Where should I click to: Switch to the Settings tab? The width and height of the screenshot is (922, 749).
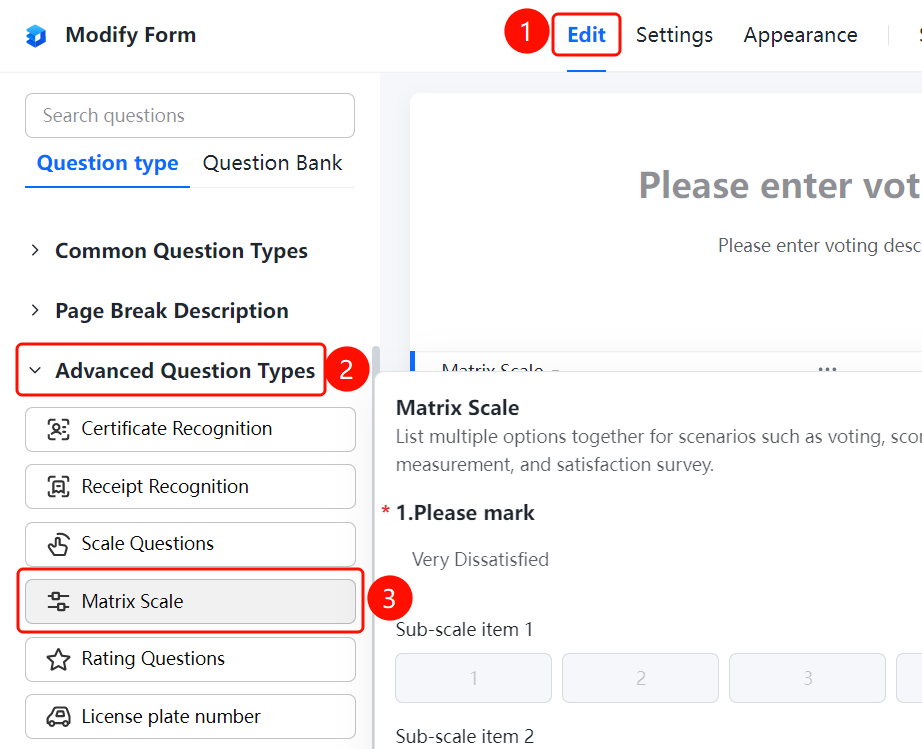click(674, 35)
